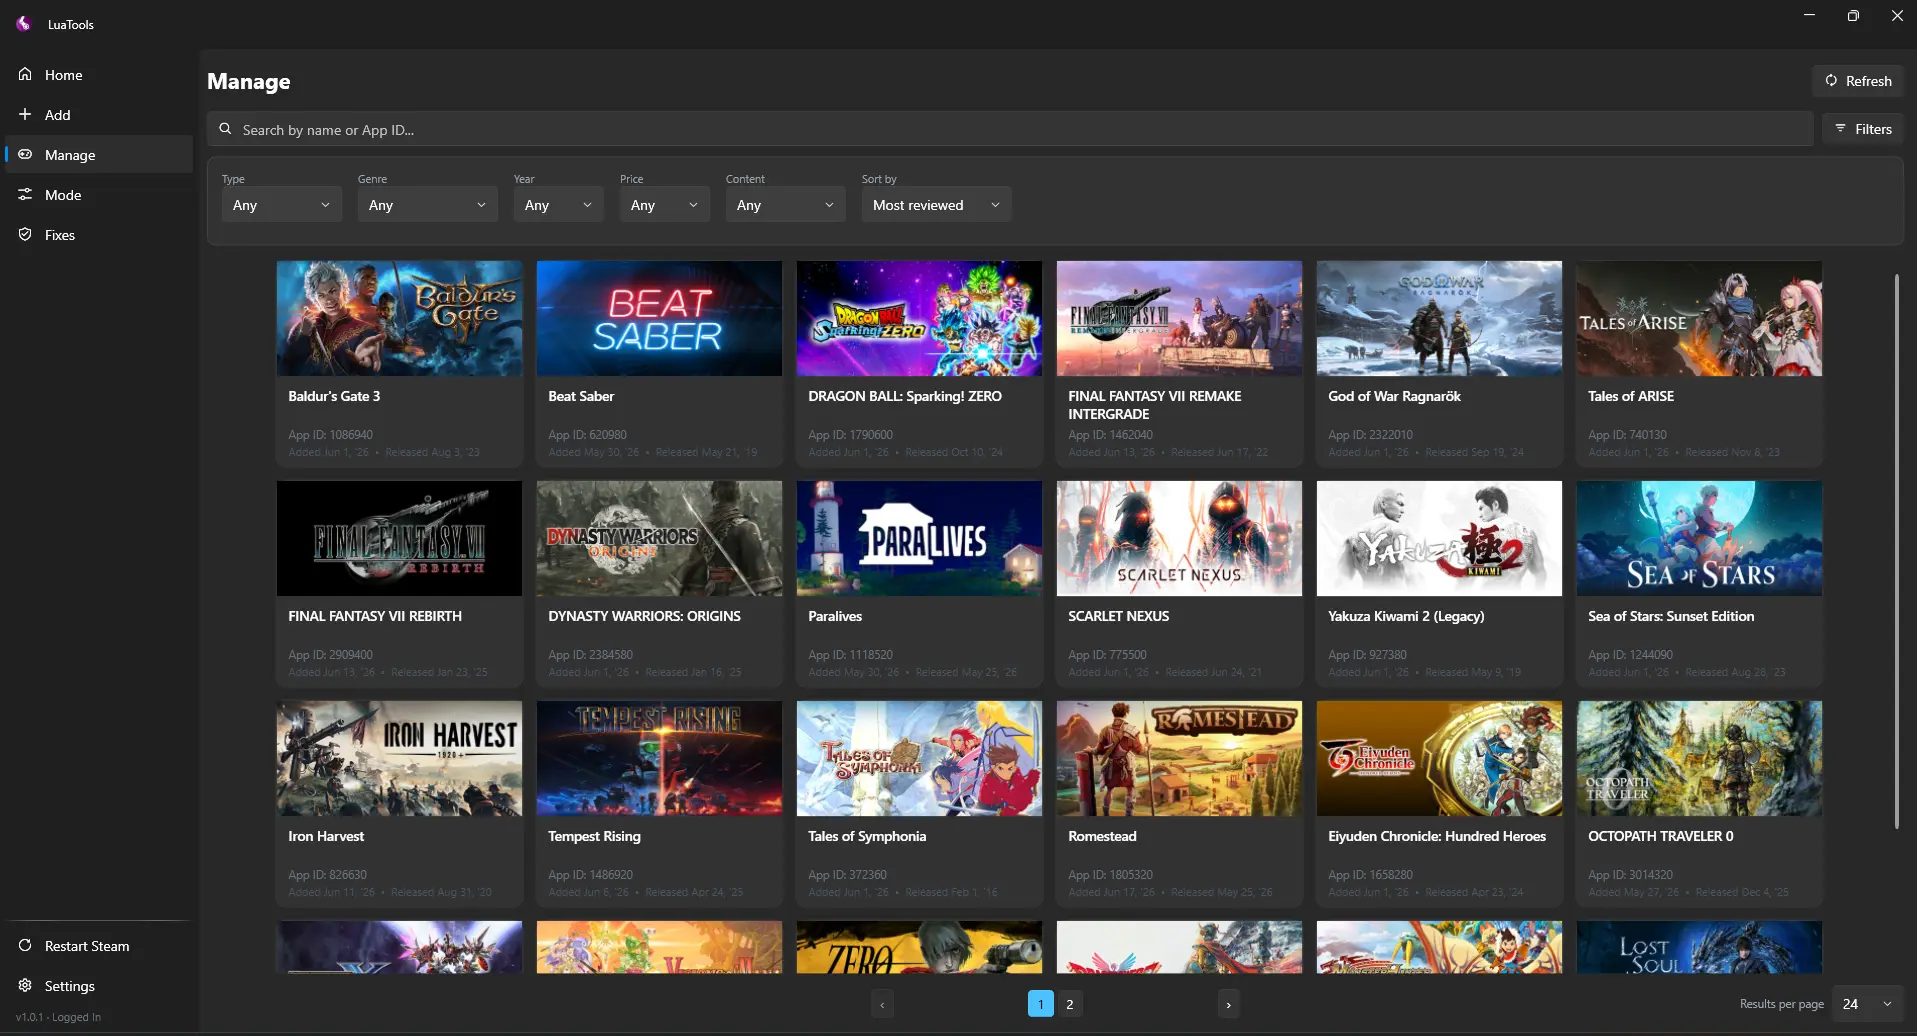1917x1036 pixels.
Task: Open the Content filter dropdown
Action: tap(786, 205)
